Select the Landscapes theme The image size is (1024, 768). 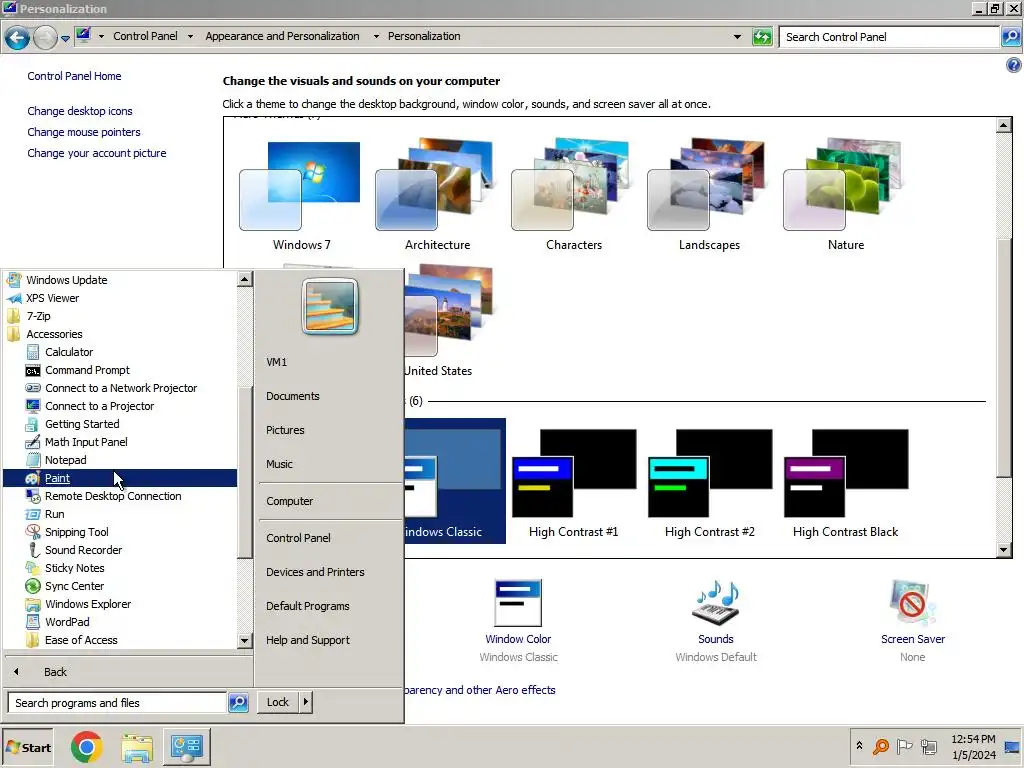pos(709,196)
